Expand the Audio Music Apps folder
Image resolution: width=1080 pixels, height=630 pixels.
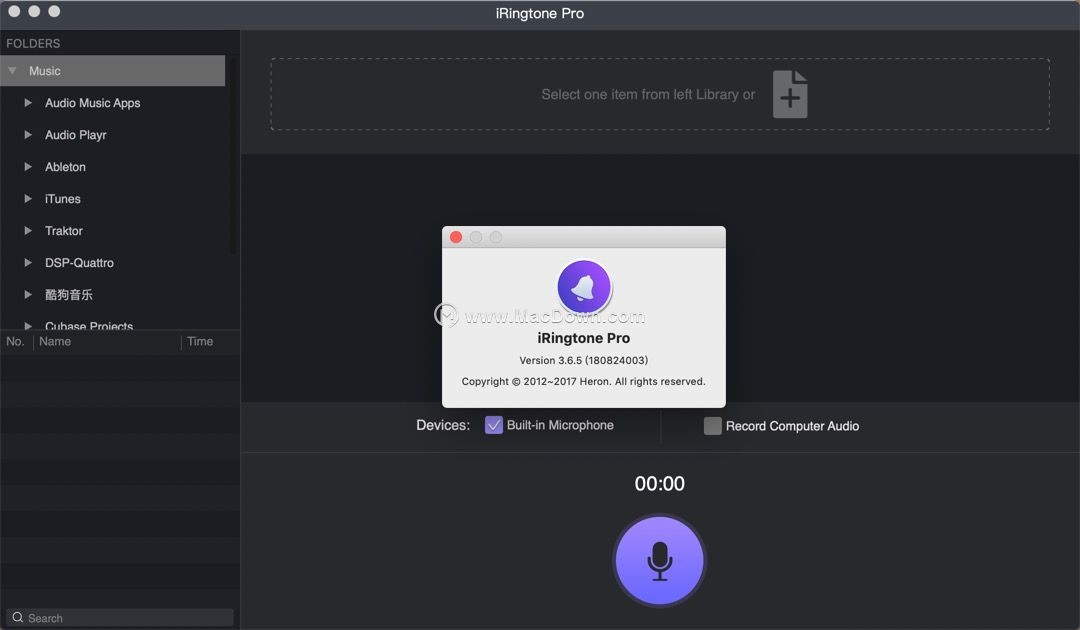[x=28, y=103]
